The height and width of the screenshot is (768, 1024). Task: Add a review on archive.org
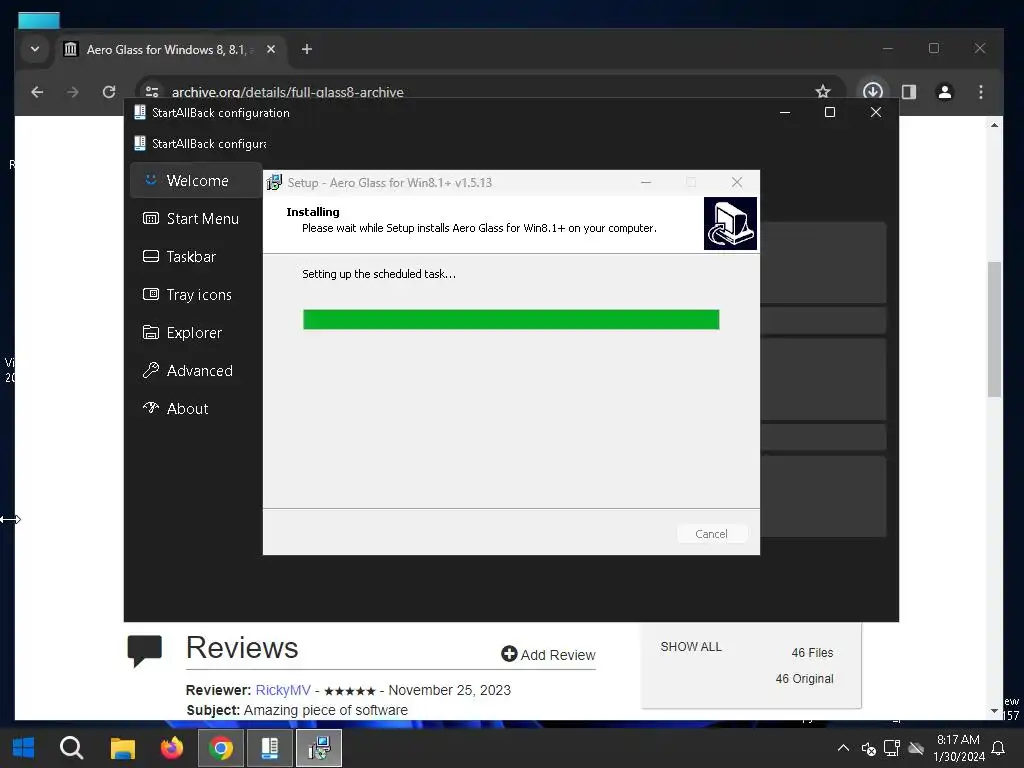pos(548,654)
